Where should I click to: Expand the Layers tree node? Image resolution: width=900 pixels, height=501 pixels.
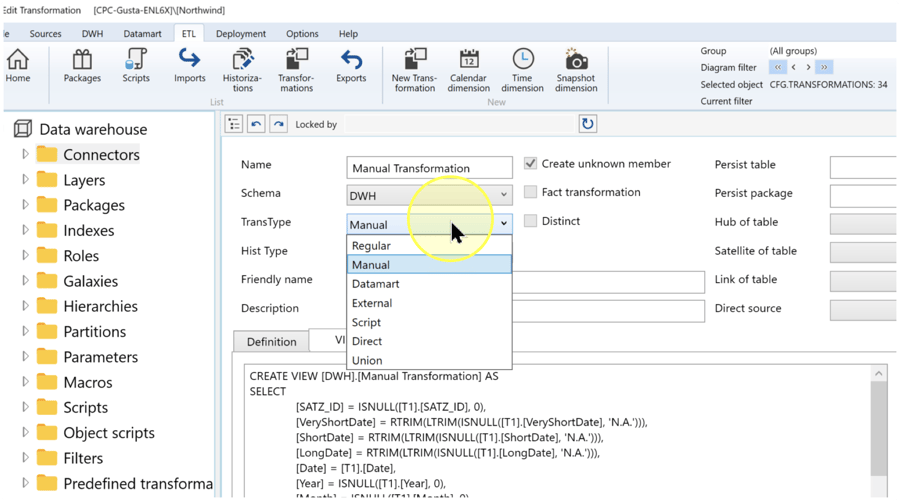point(25,180)
